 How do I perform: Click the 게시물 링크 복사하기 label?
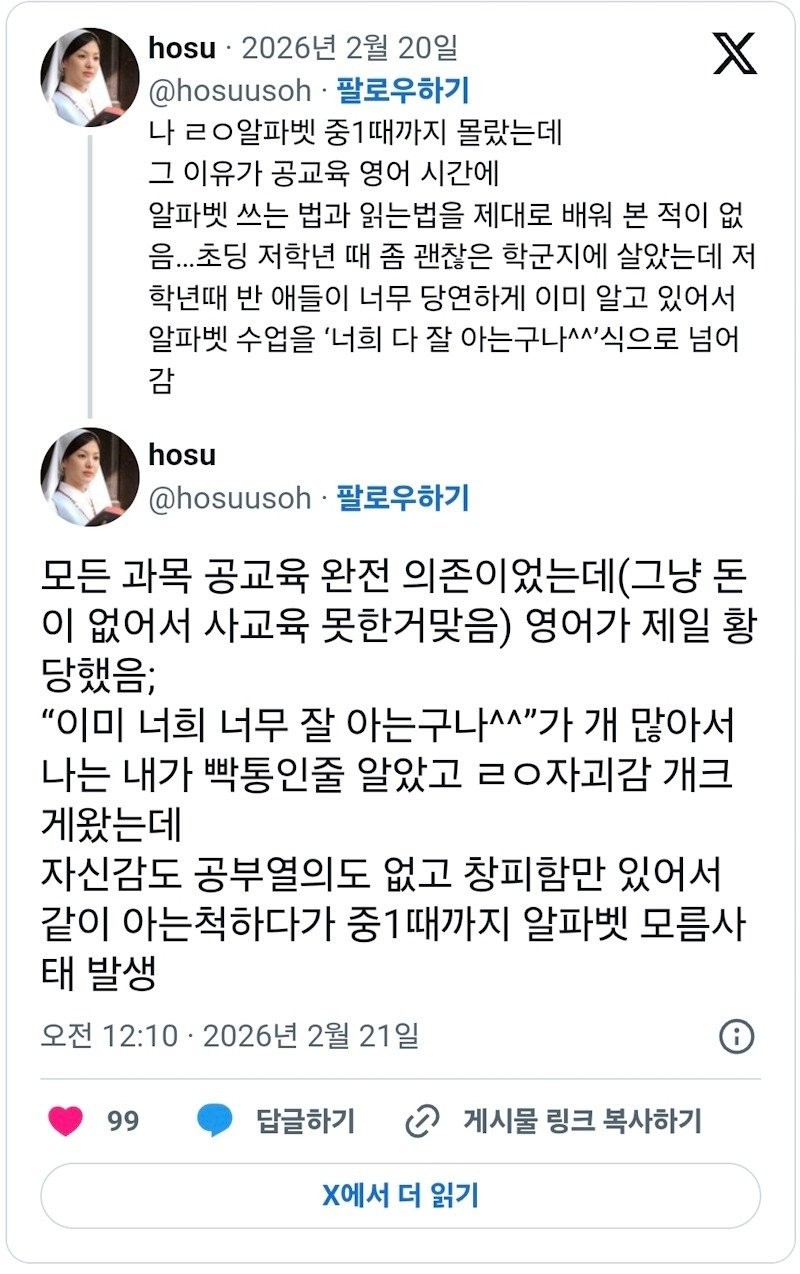582,1121
